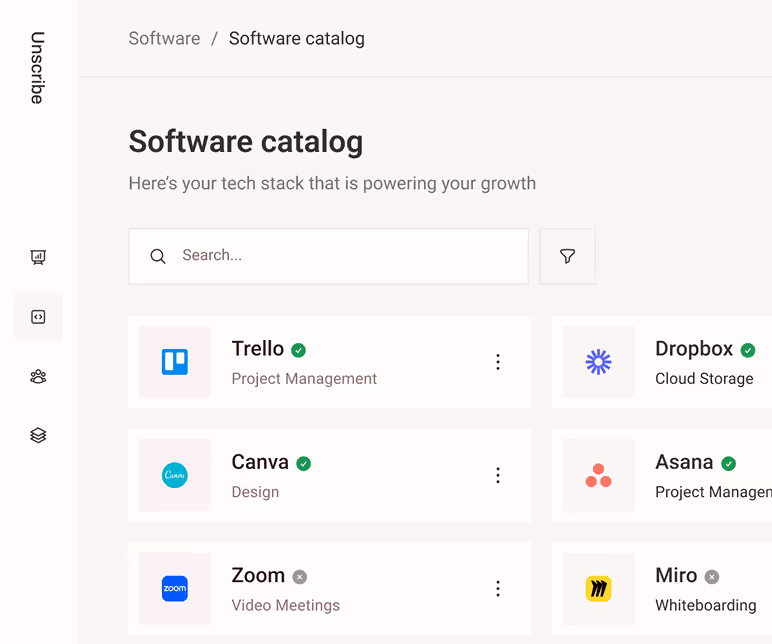
Task: Click Dropbox's Cloud Storage category
Action: [x=704, y=379]
